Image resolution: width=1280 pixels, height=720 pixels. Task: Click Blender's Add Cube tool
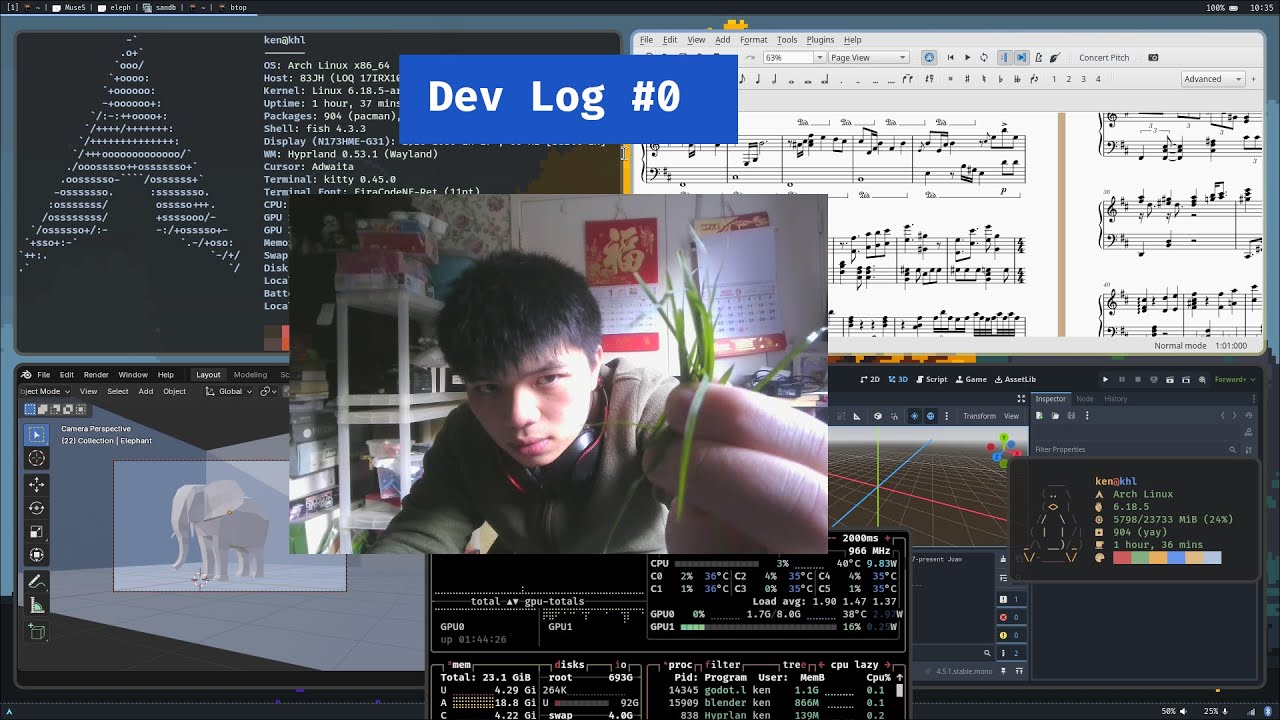click(x=36, y=631)
